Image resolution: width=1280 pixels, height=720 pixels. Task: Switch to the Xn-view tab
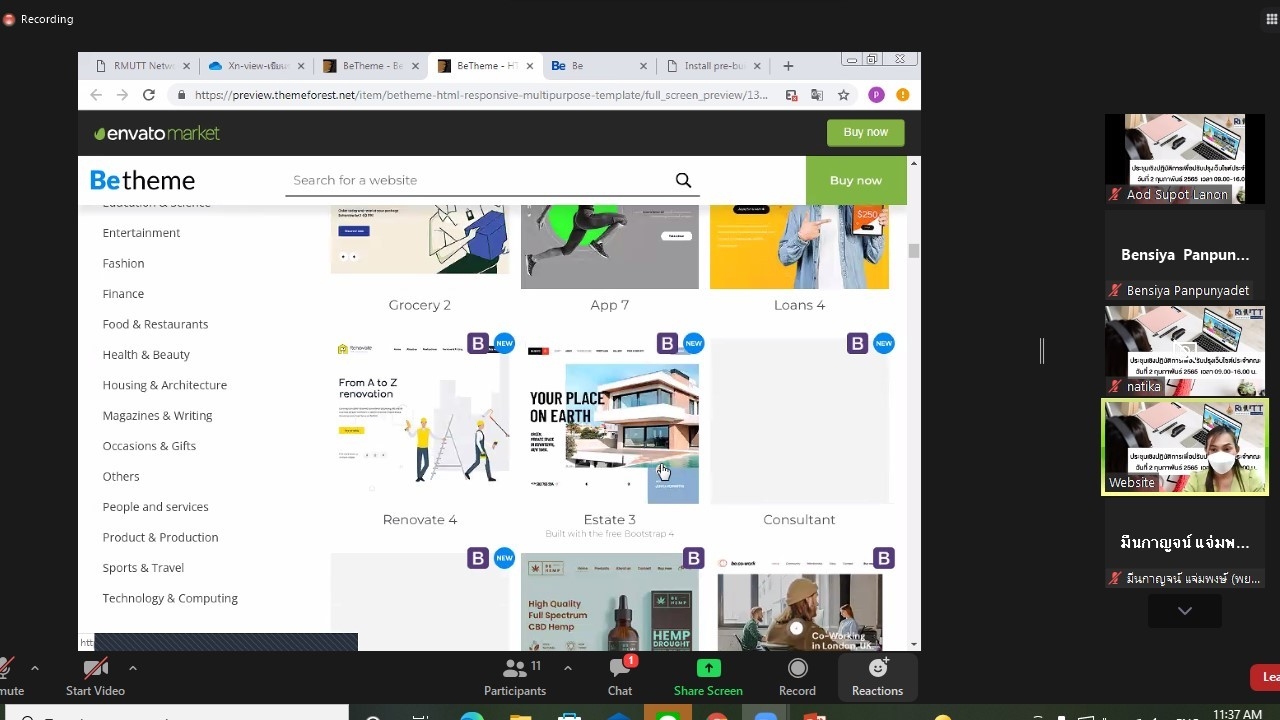click(x=249, y=66)
